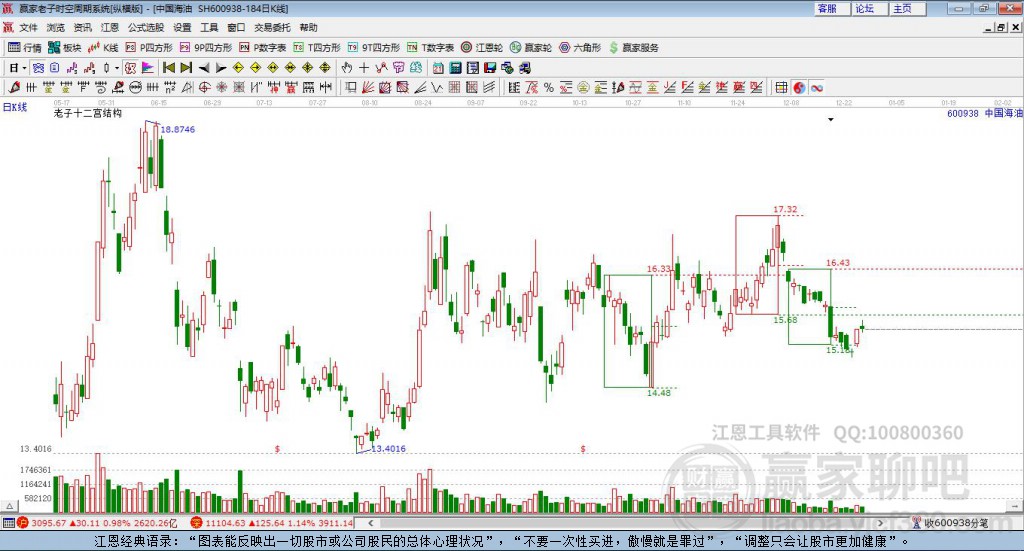Jump to first bar icon

click(169, 68)
